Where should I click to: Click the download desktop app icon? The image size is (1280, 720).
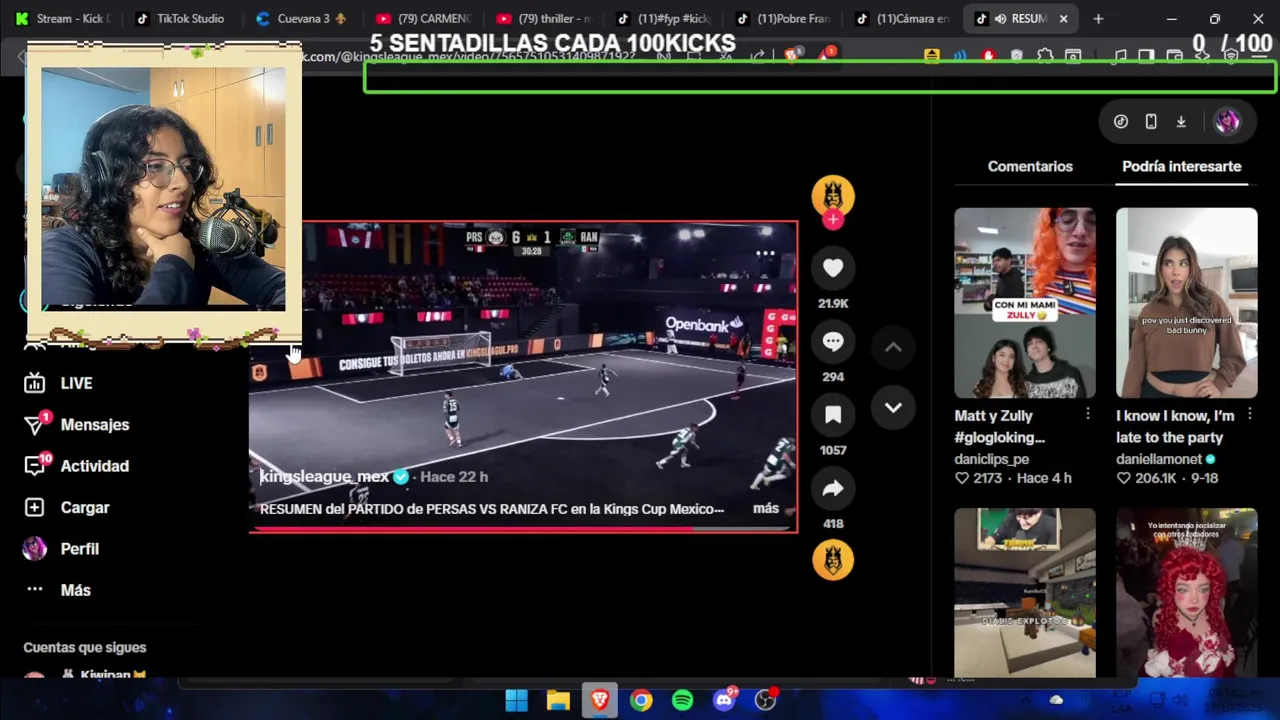tap(1181, 122)
